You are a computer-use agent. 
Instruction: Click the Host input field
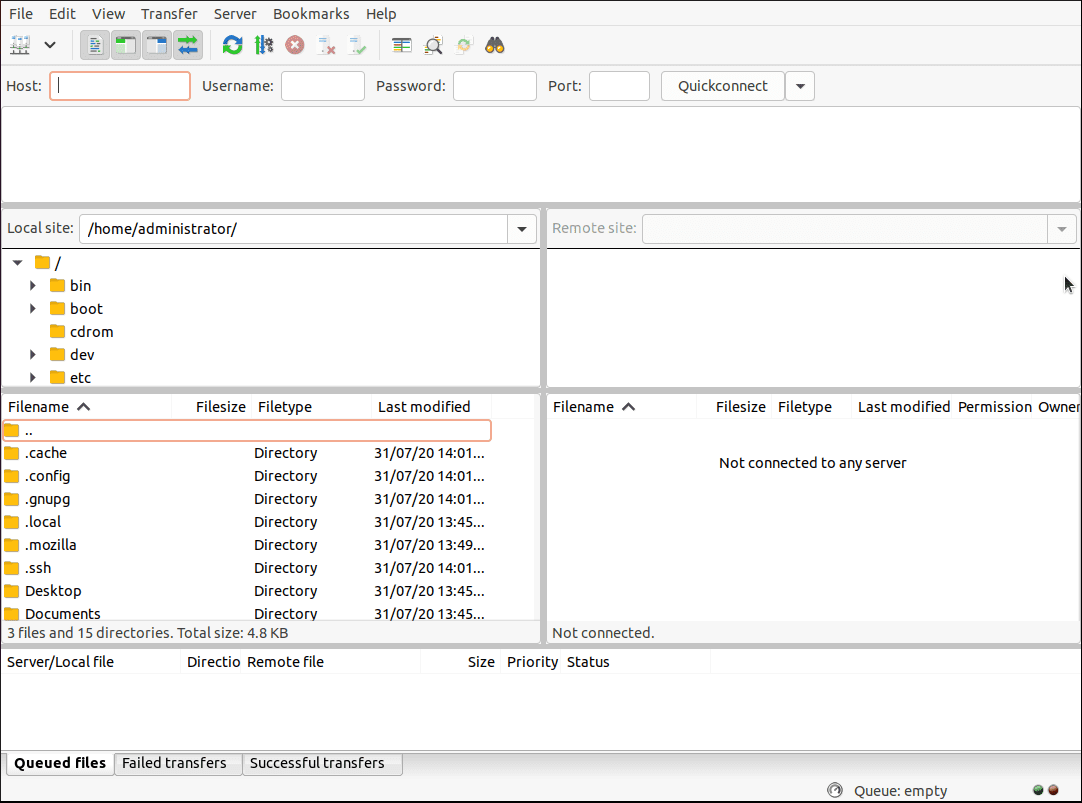[x=120, y=86]
